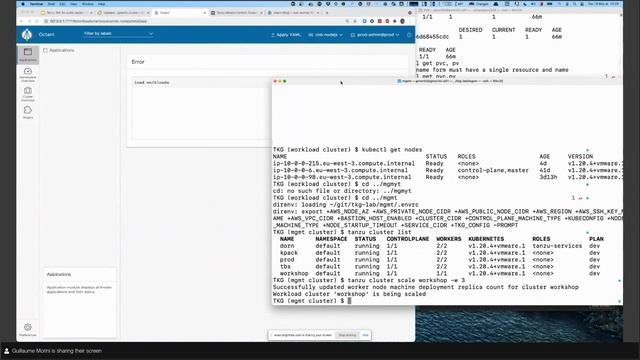Viewport: 640px width, 360px height.
Task: Click the Error heading in the Octant card
Action: click(x=138, y=62)
